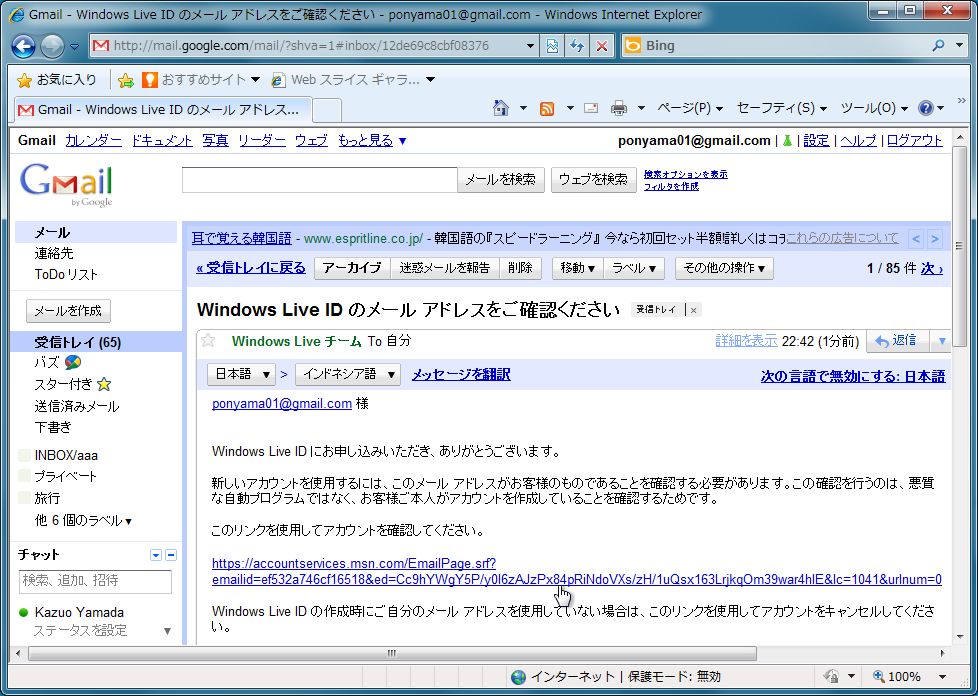This screenshot has width=978, height=696.
Task: Show next ad with right arrow
Action: coord(934,238)
